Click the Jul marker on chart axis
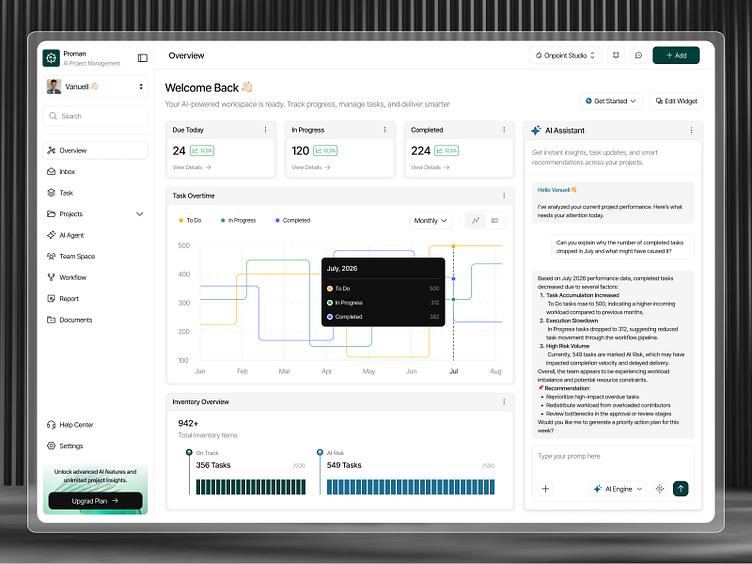This screenshot has width=752, height=564. click(453, 371)
